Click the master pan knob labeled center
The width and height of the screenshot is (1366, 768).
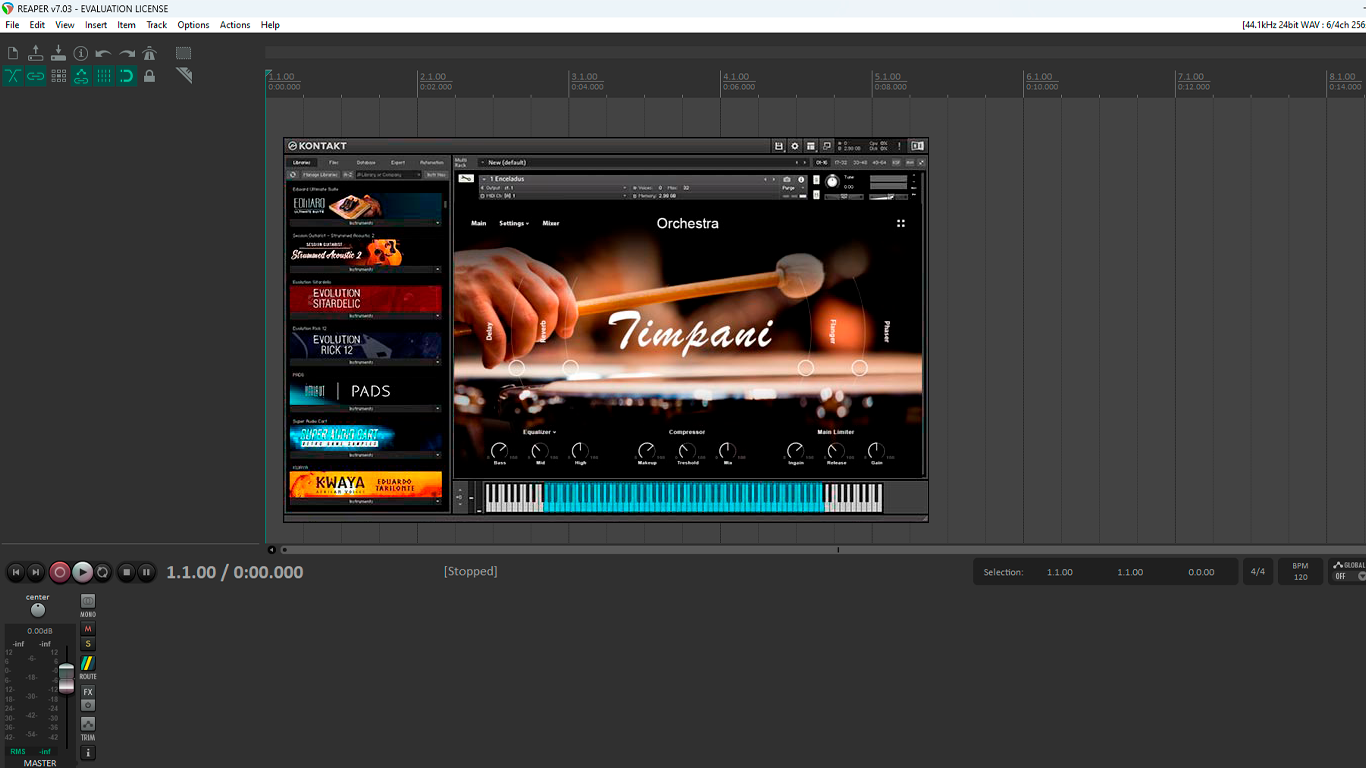[x=38, y=610]
